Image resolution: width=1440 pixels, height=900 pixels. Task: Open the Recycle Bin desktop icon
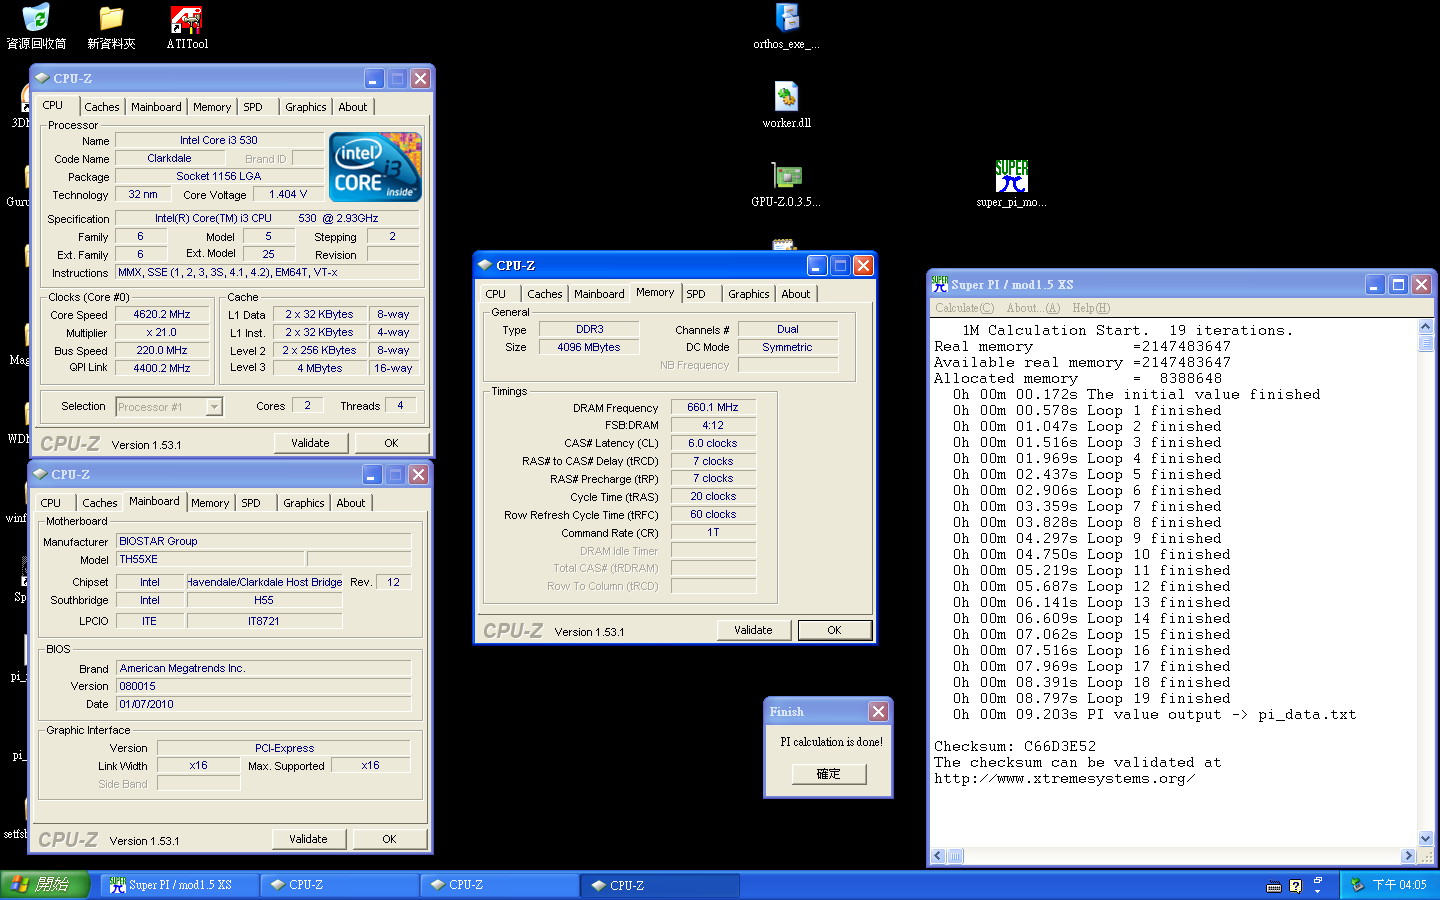pos(36,27)
